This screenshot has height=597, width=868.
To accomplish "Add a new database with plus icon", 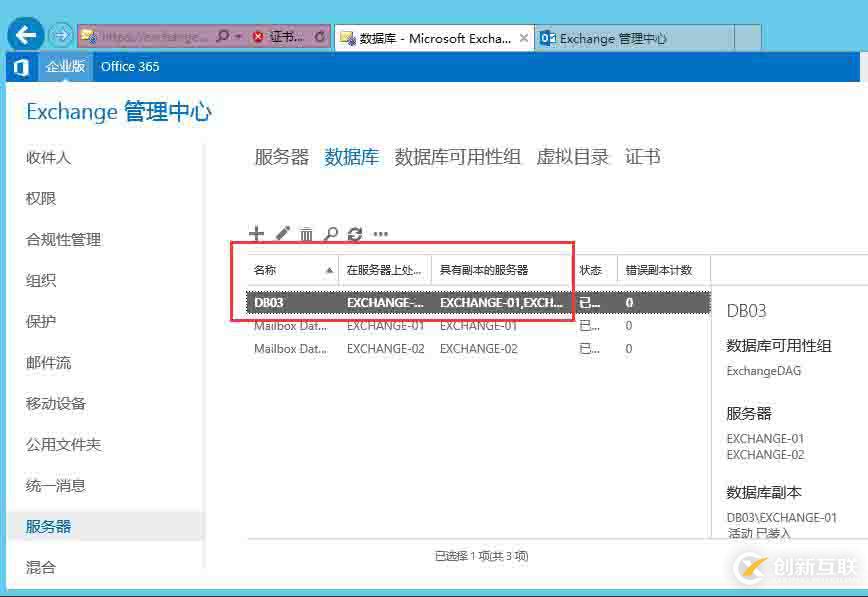I will (x=256, y=234).
